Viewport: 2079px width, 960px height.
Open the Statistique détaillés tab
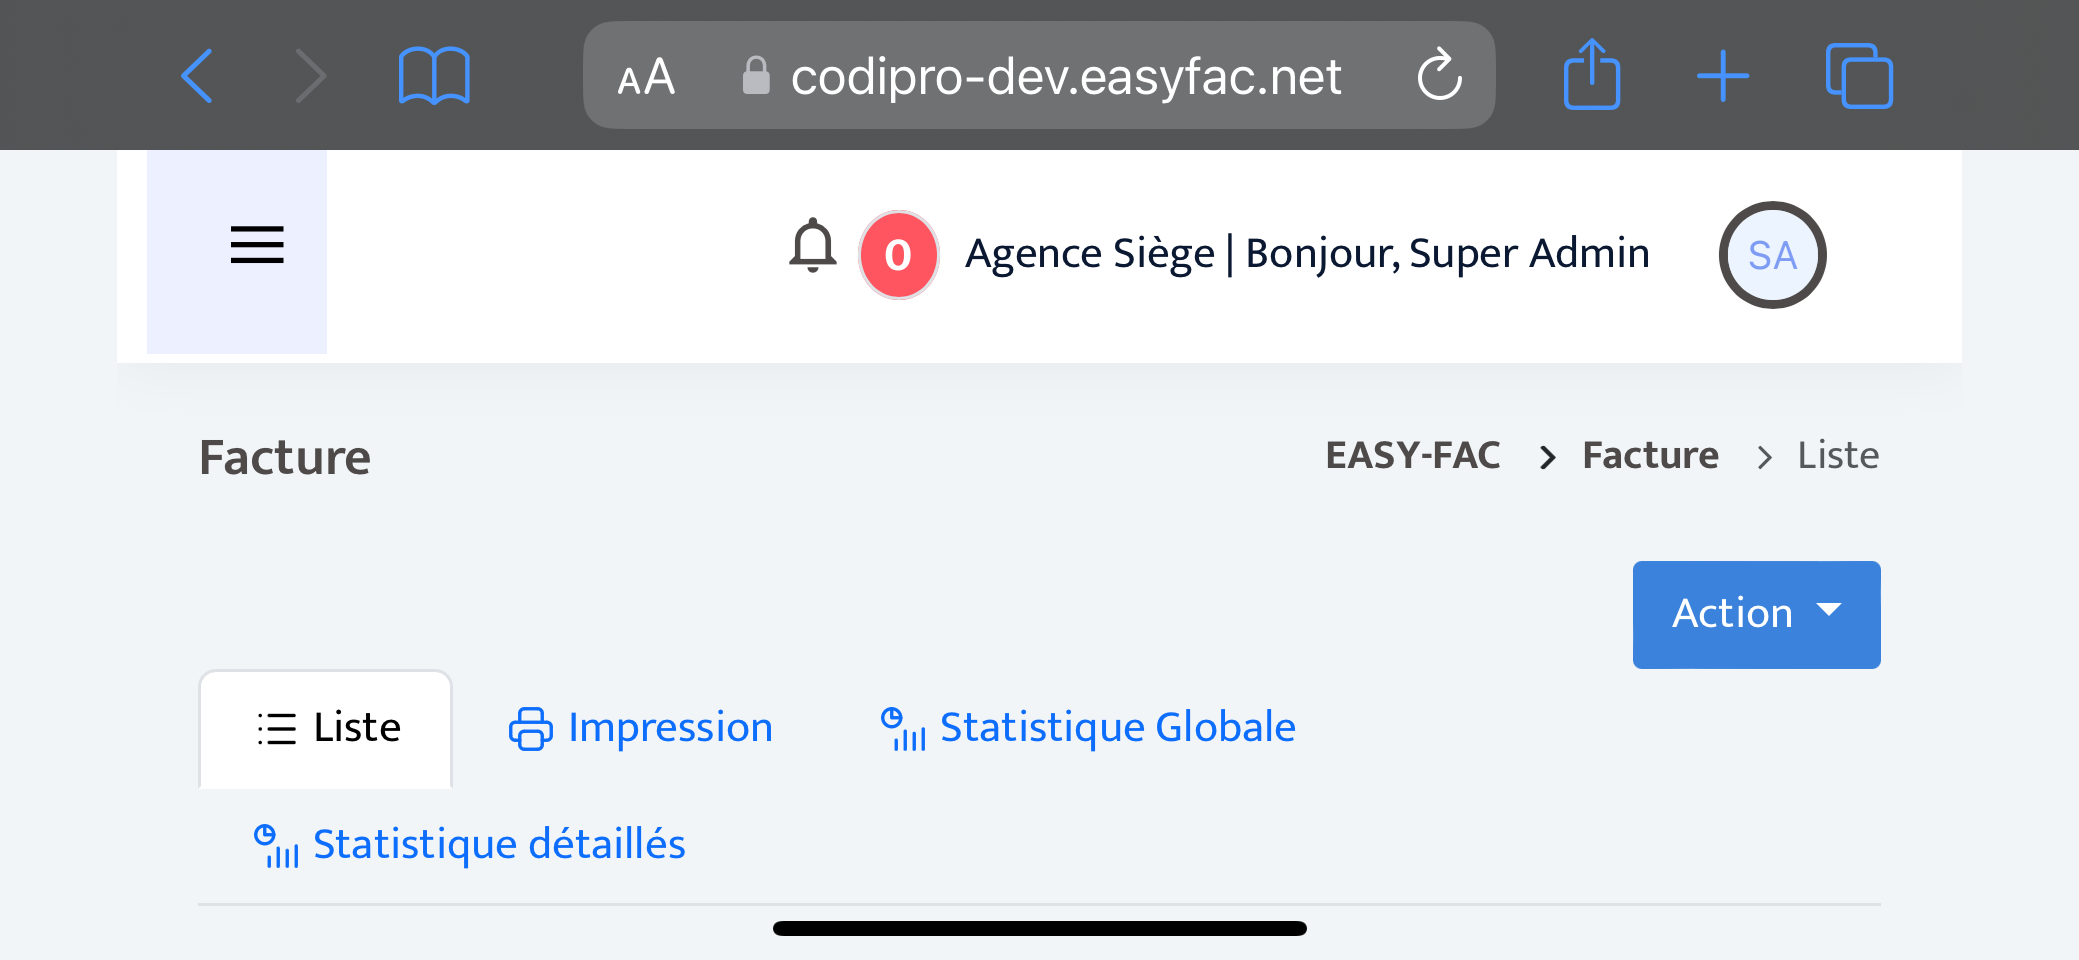tap(470, 845)
